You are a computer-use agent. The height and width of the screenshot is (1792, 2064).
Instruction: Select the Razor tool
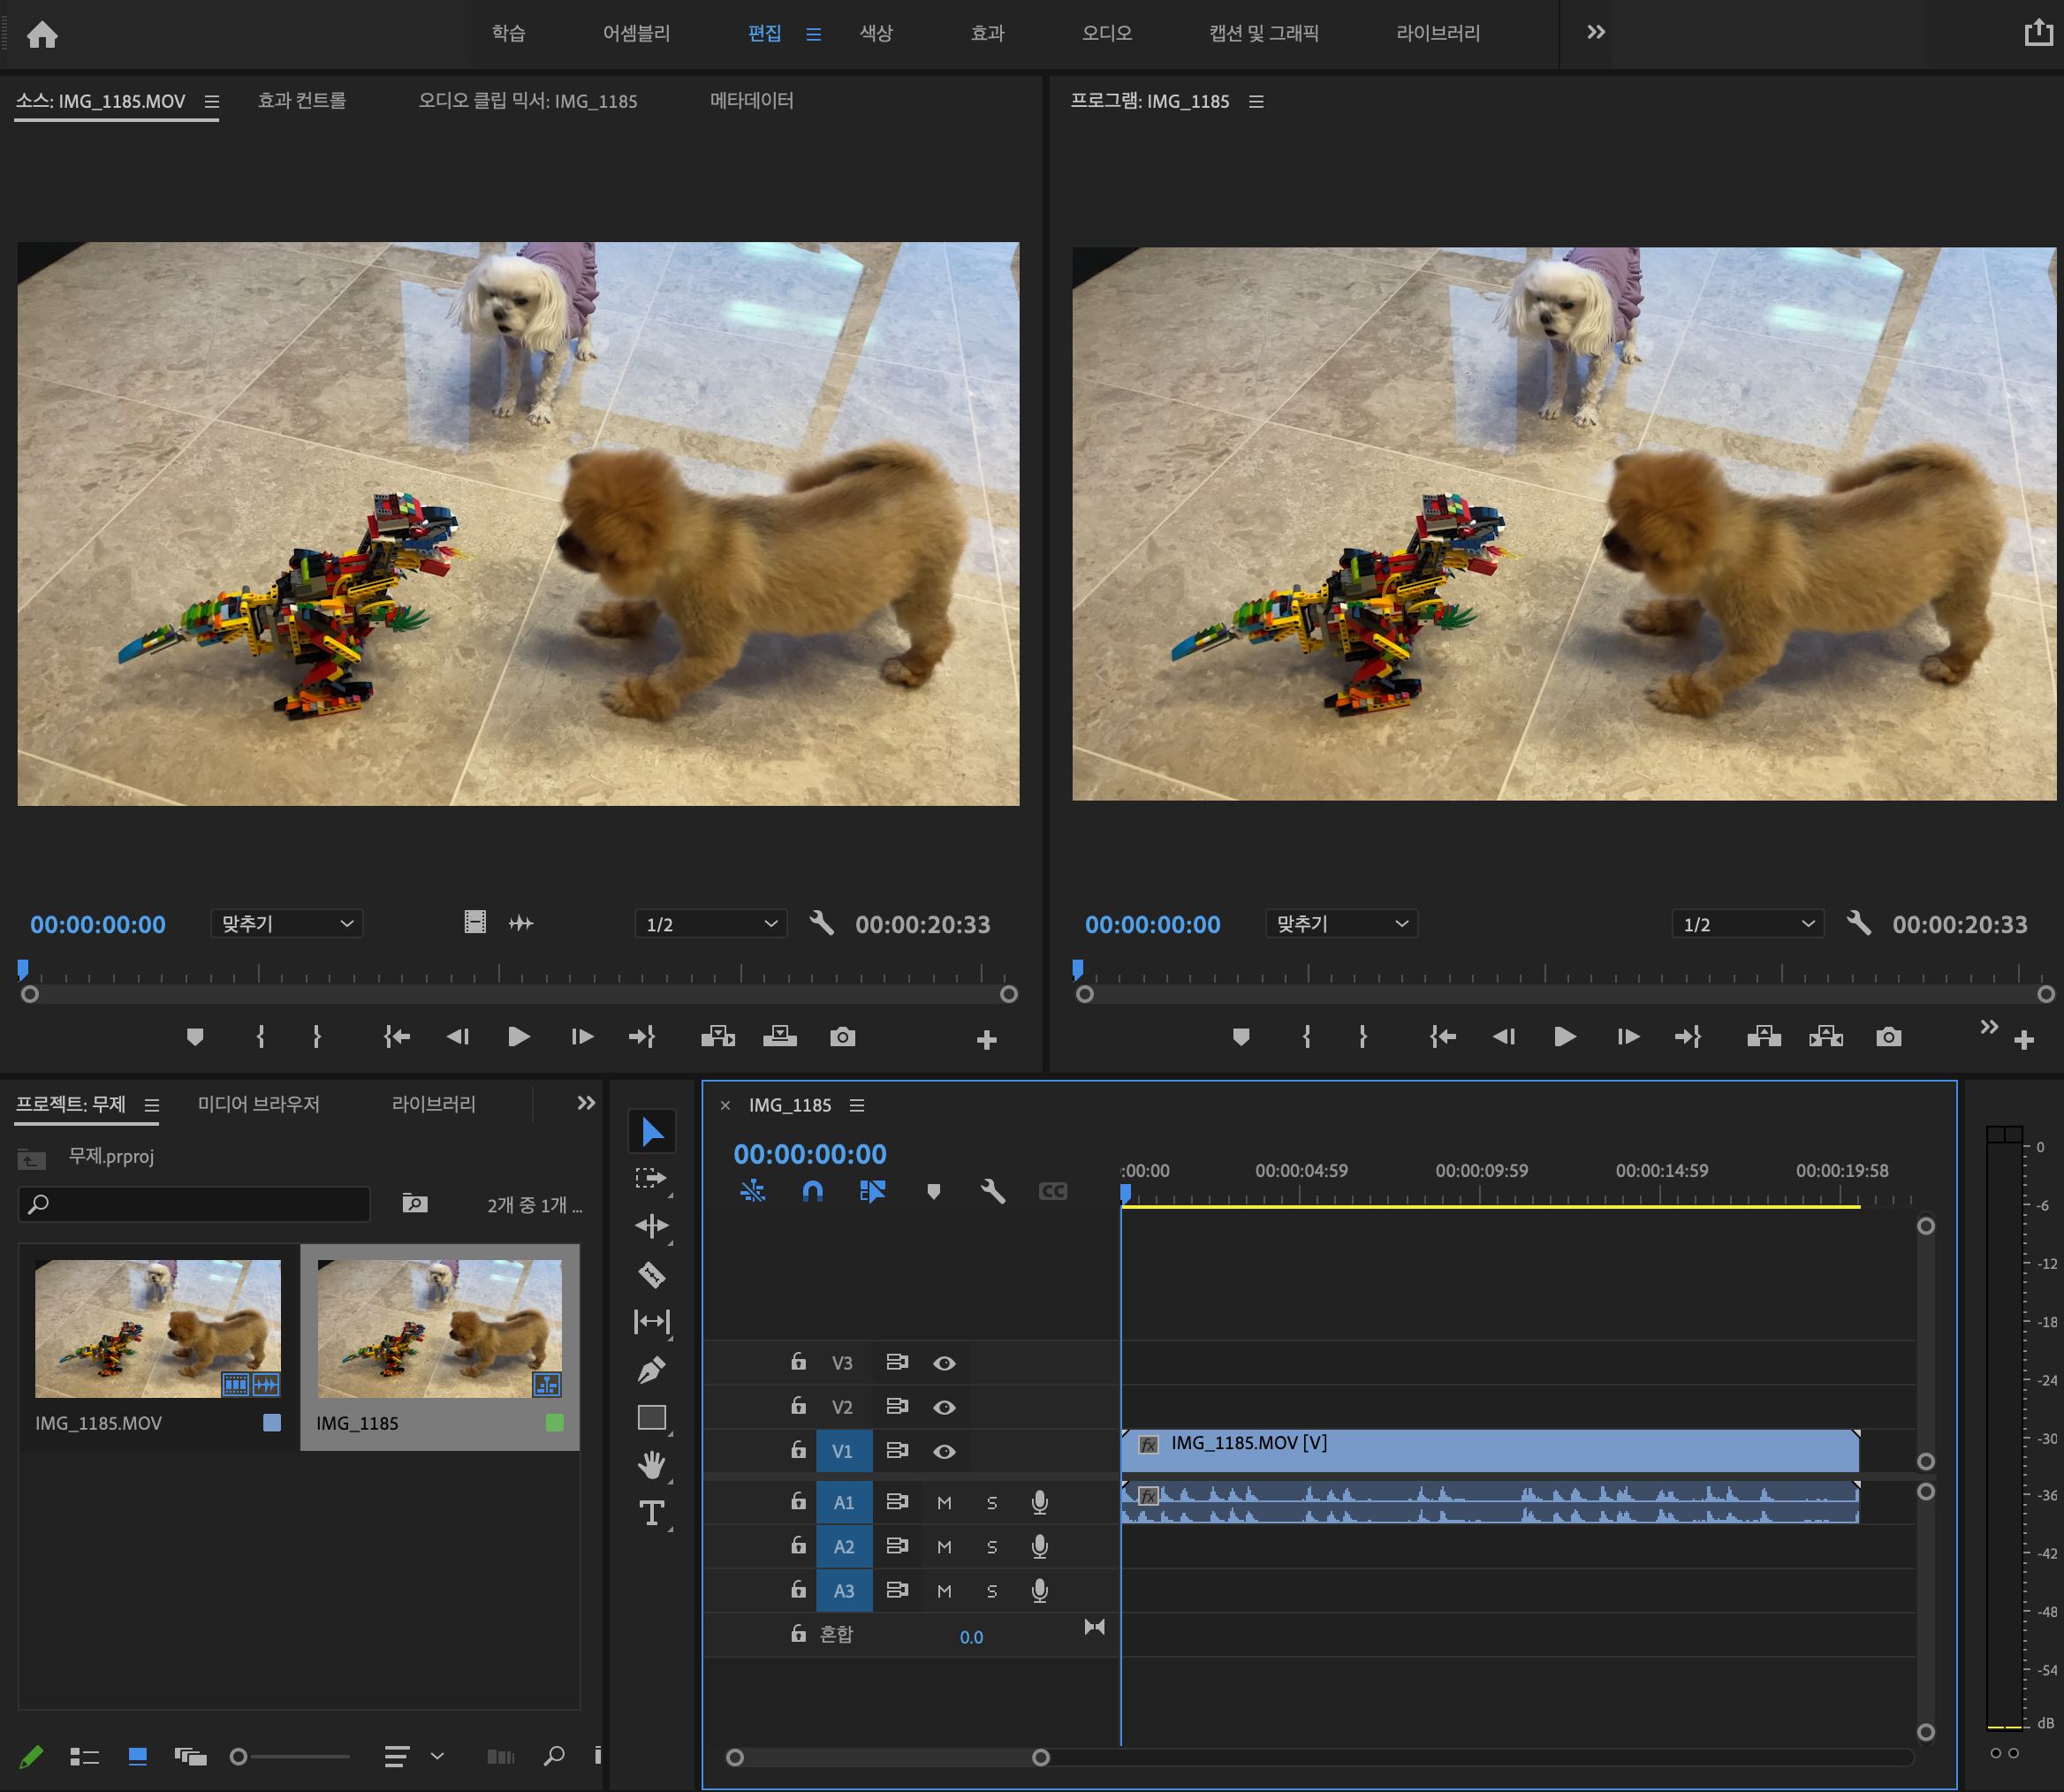point(651,1274)
